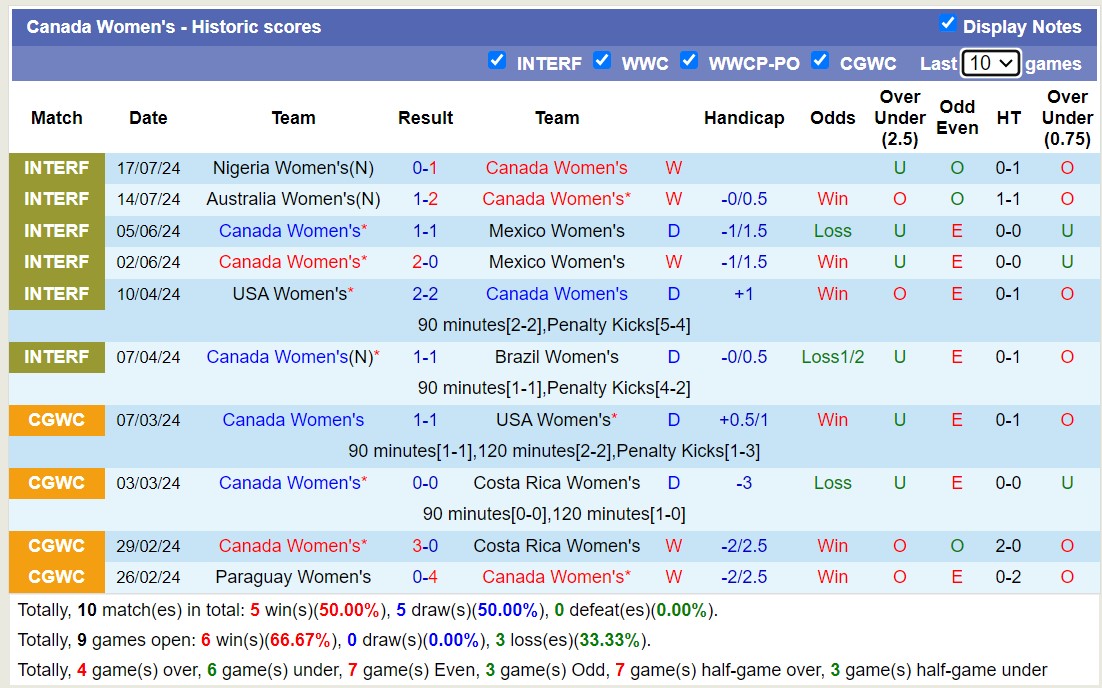
Task: Click the 2-0 result against Mexico Women's
Action: click(425, 262)
